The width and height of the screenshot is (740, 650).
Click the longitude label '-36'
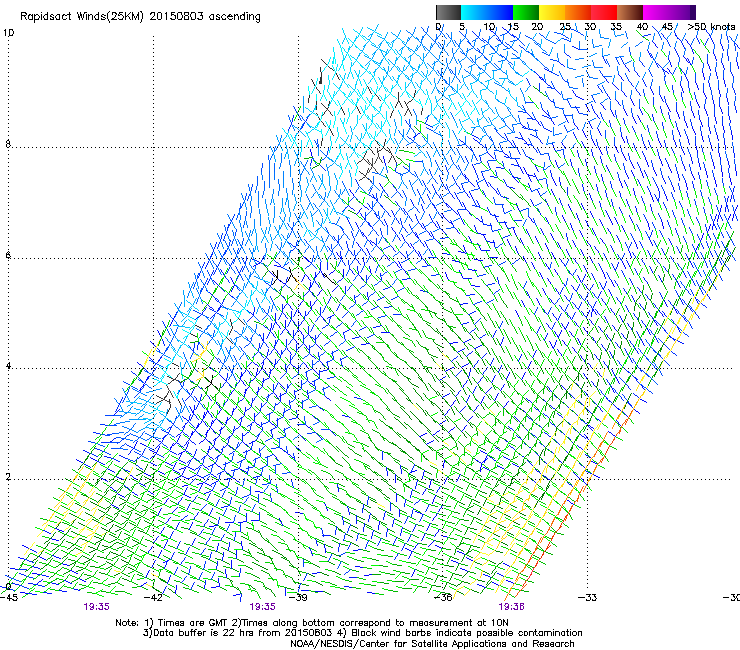(x=442, y=597)
